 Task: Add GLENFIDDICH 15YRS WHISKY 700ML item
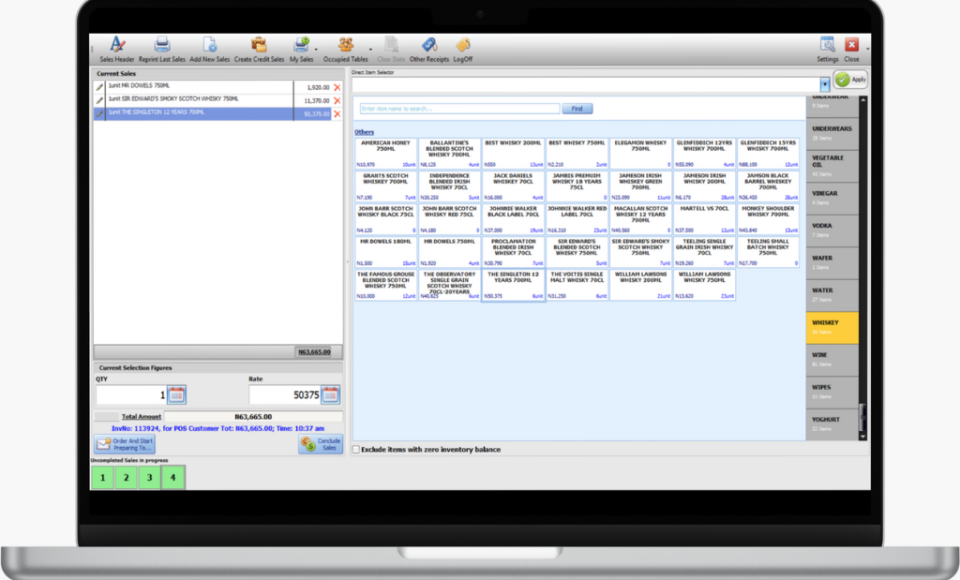click(768, 153)
